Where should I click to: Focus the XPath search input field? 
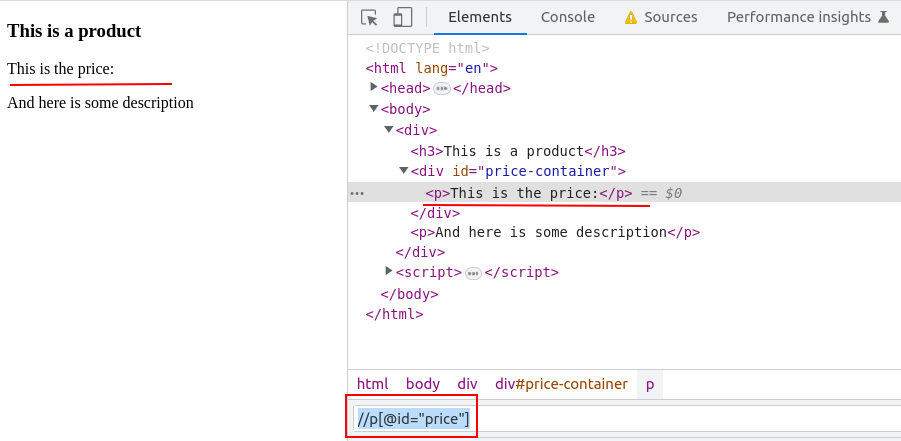click(680, 418)
